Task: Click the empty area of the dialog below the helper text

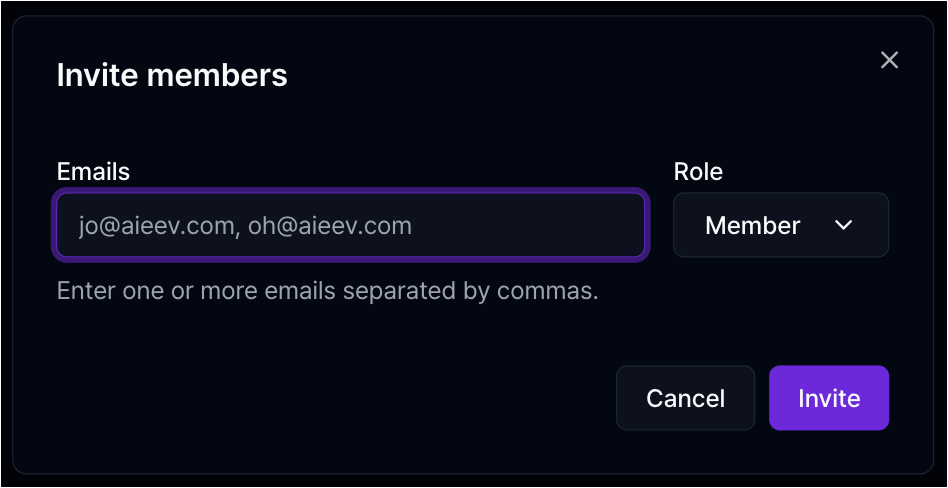Action: tap(302, 387)
